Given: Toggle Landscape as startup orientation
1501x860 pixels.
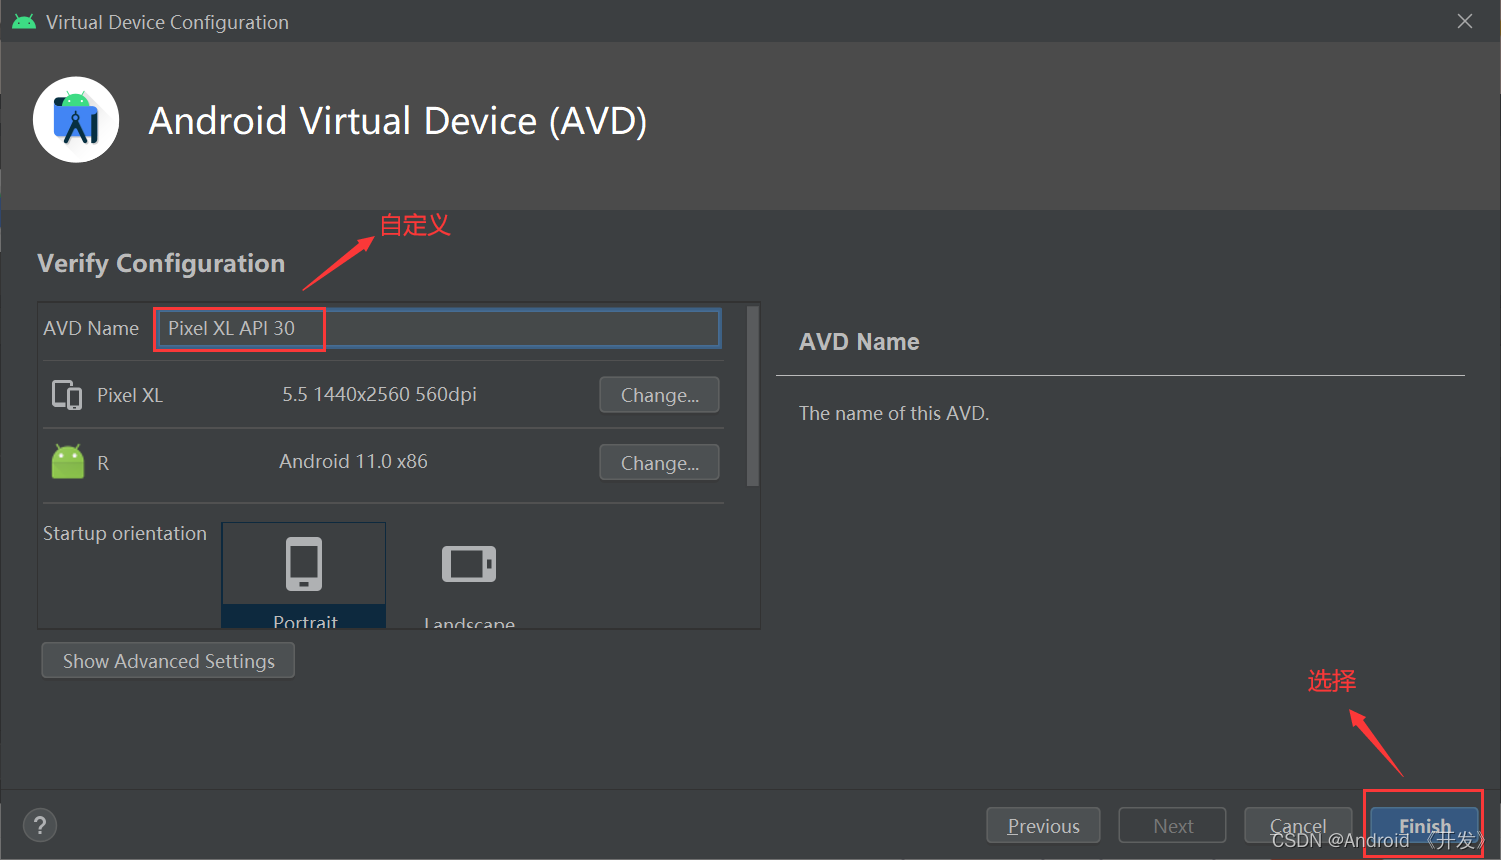Looking at the screenshot, I should (x=469, y=575).
